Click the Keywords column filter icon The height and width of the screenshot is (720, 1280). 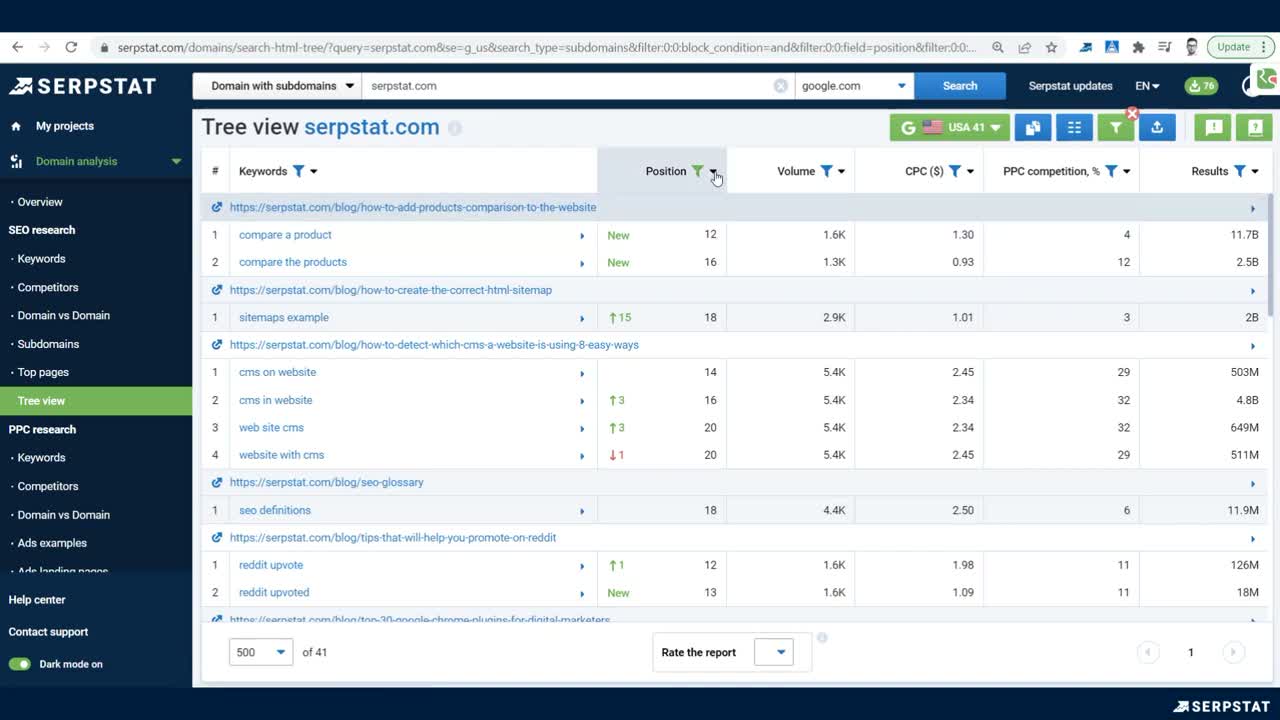298,171
